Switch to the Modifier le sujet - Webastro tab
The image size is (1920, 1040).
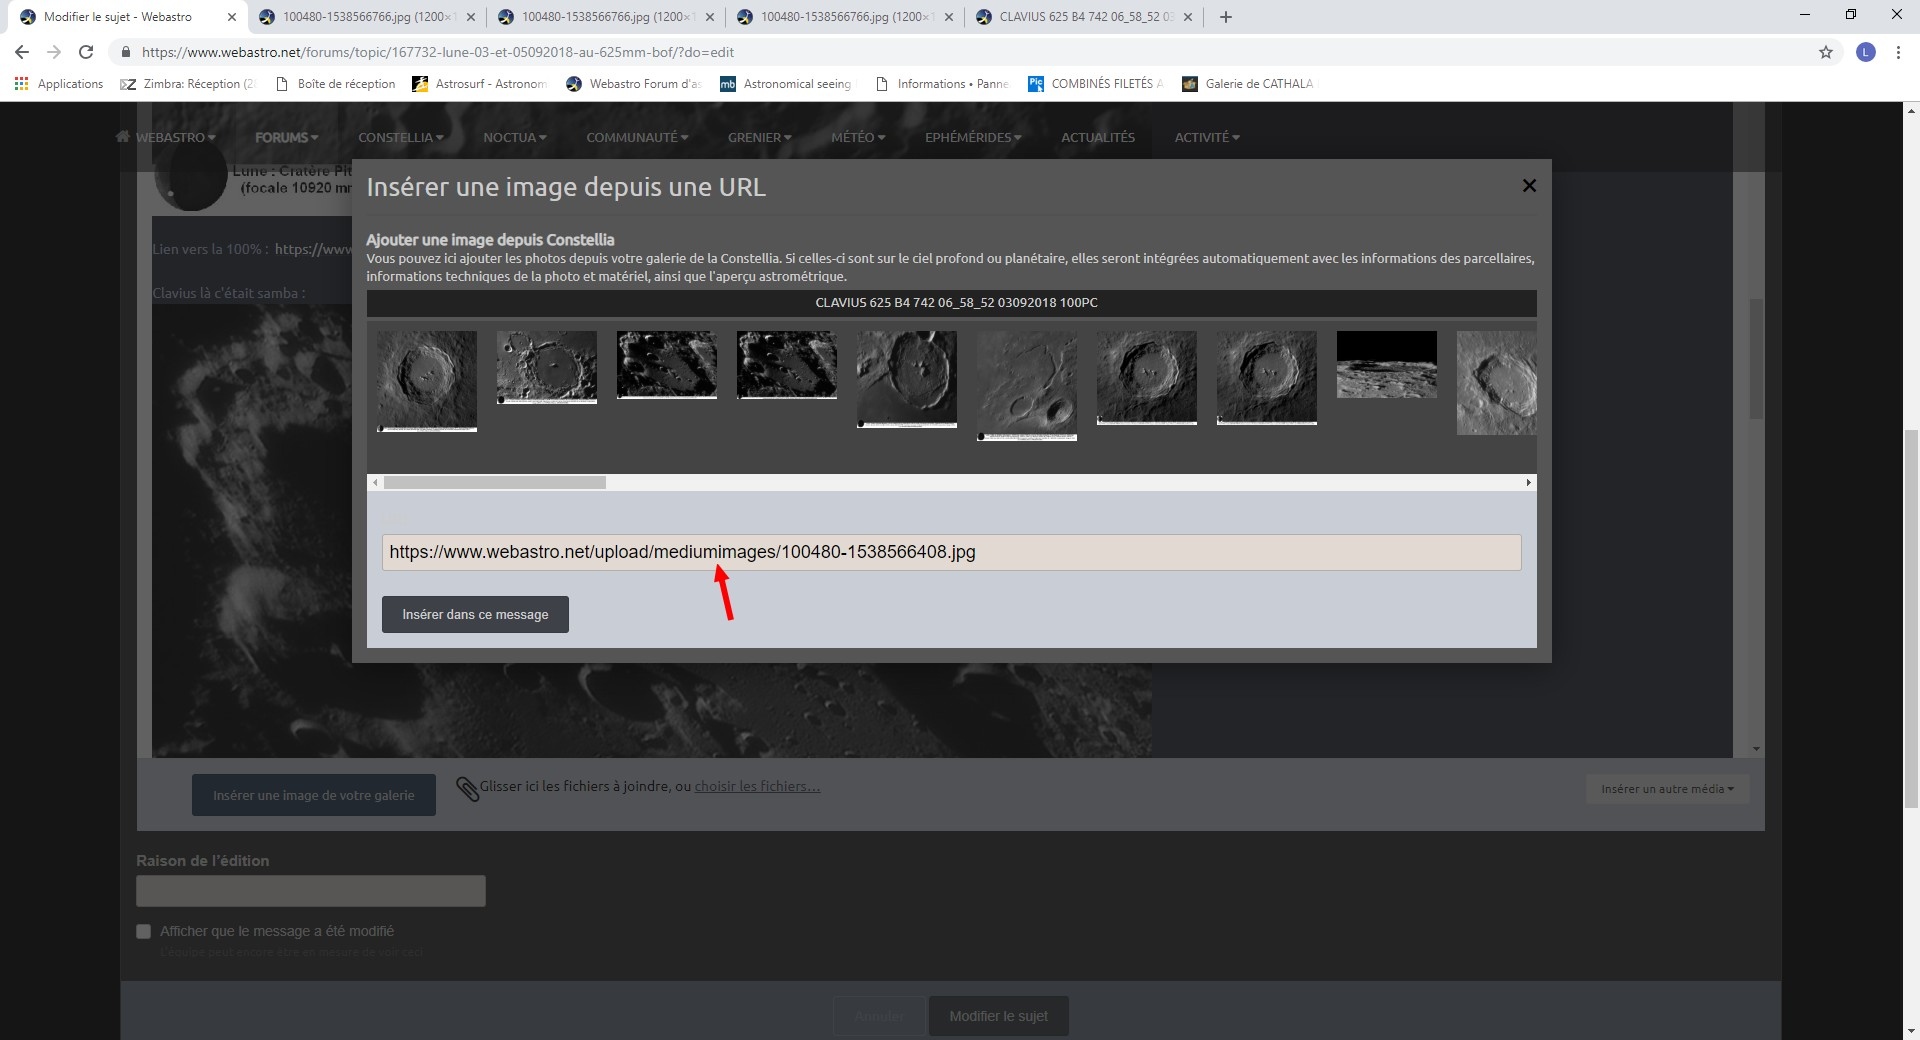[118, 17]
